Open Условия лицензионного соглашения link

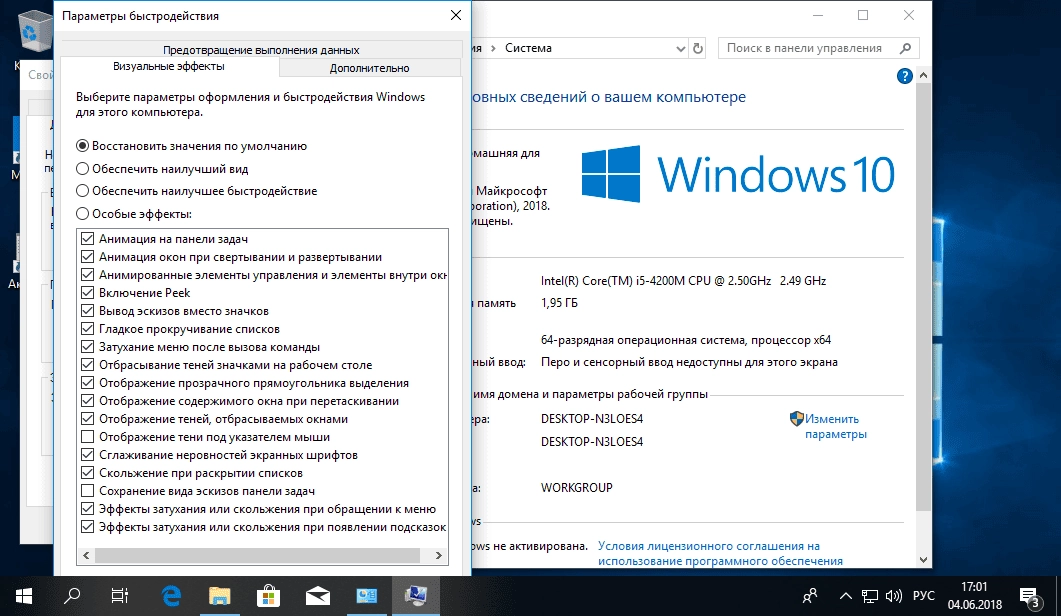coord(720,553)
